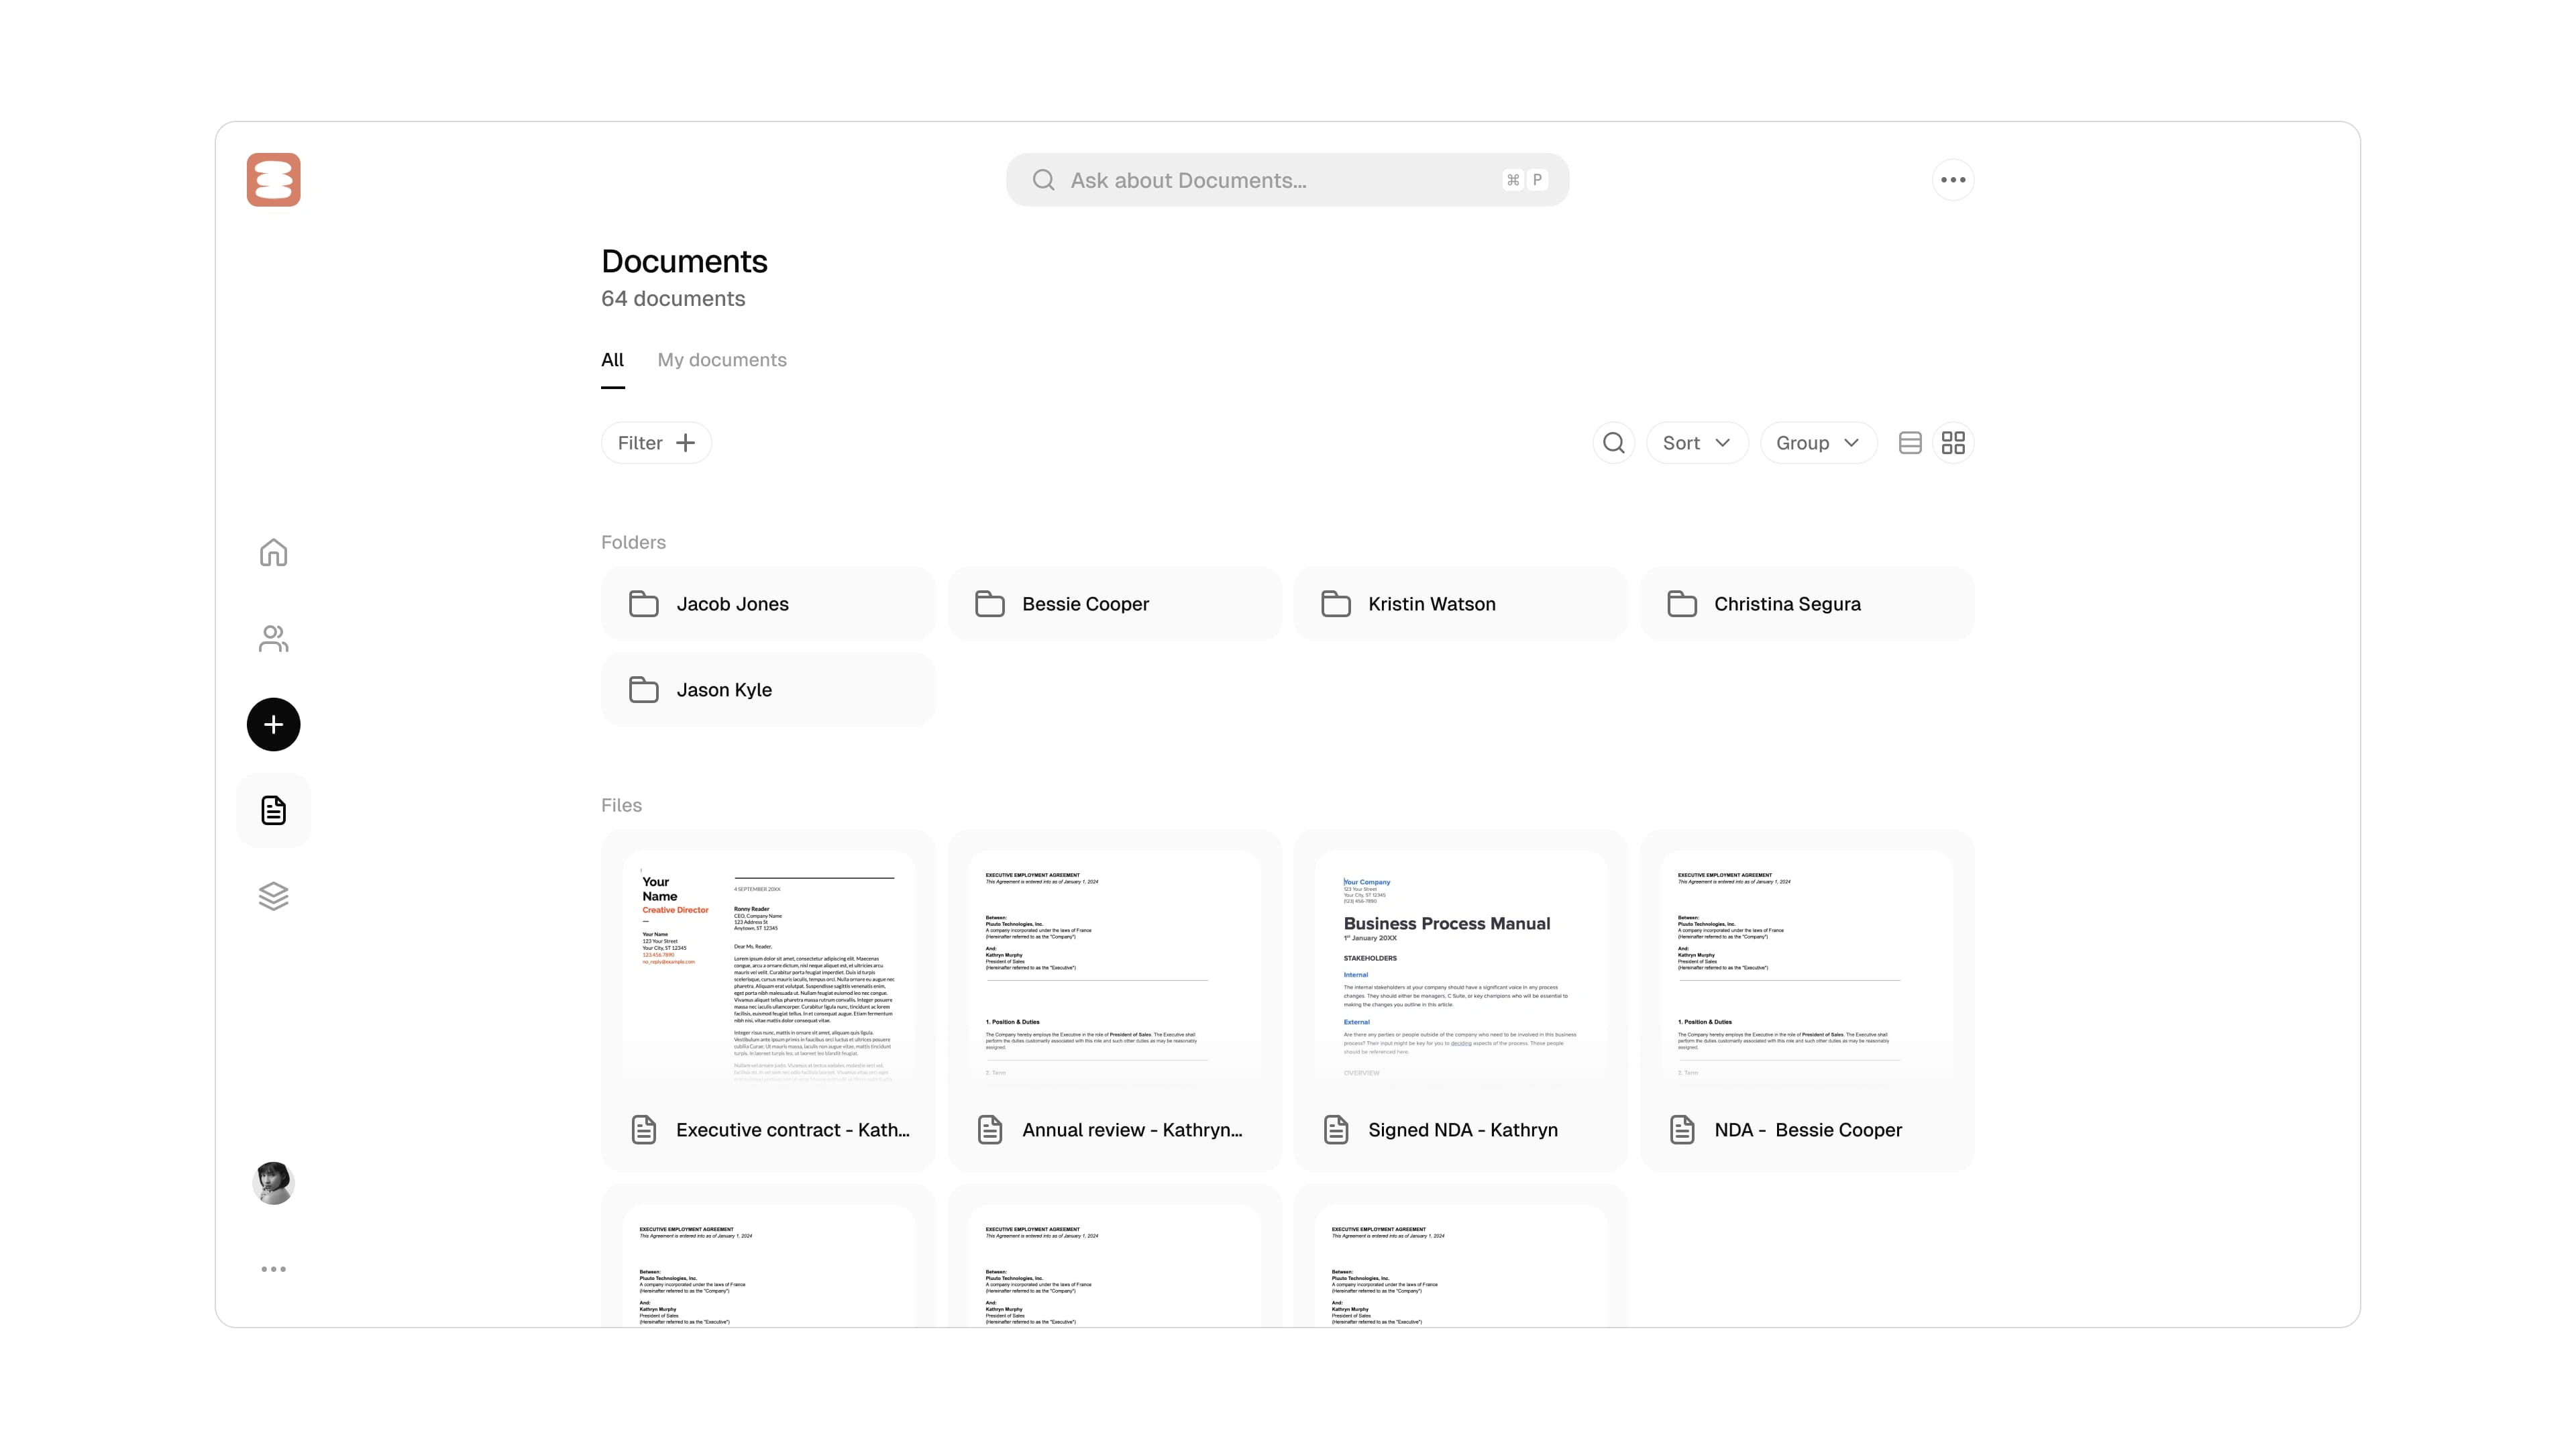Open the Bessie Cooper folder

coord(1113,604)
